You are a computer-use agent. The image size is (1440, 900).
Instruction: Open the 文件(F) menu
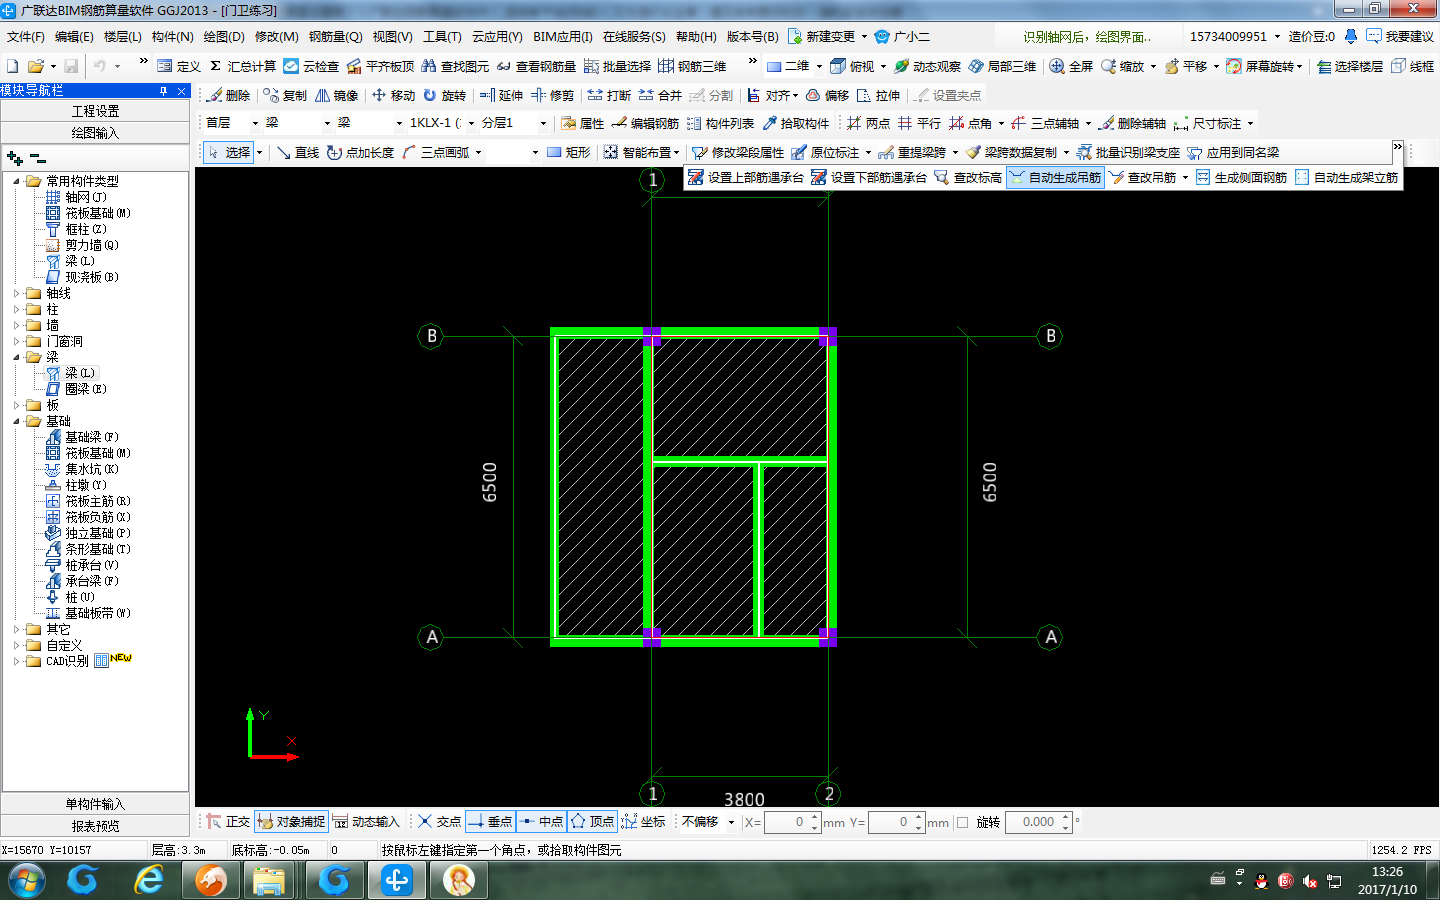(x=26, y=36)
